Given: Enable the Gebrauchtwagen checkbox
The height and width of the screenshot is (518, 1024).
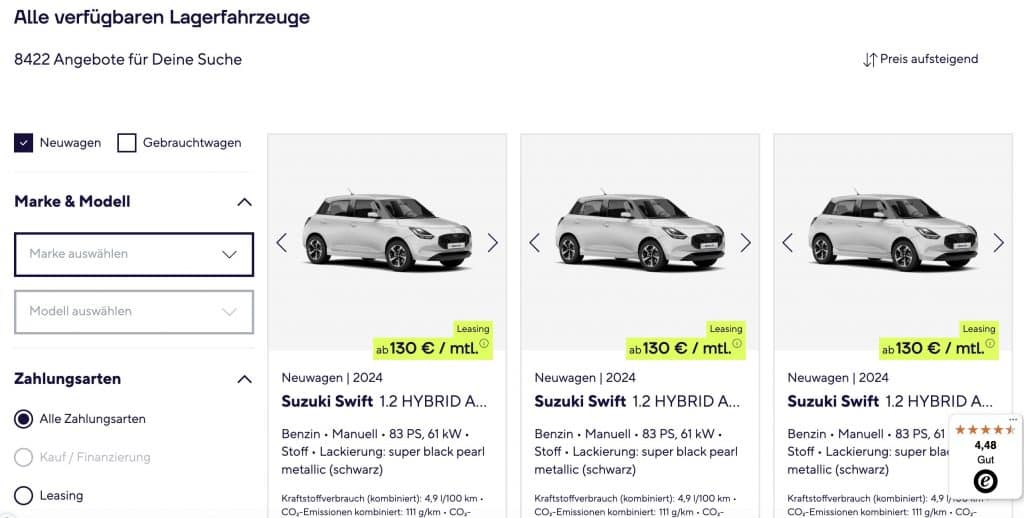Looking at the screenshot, I should pos(127,143).
